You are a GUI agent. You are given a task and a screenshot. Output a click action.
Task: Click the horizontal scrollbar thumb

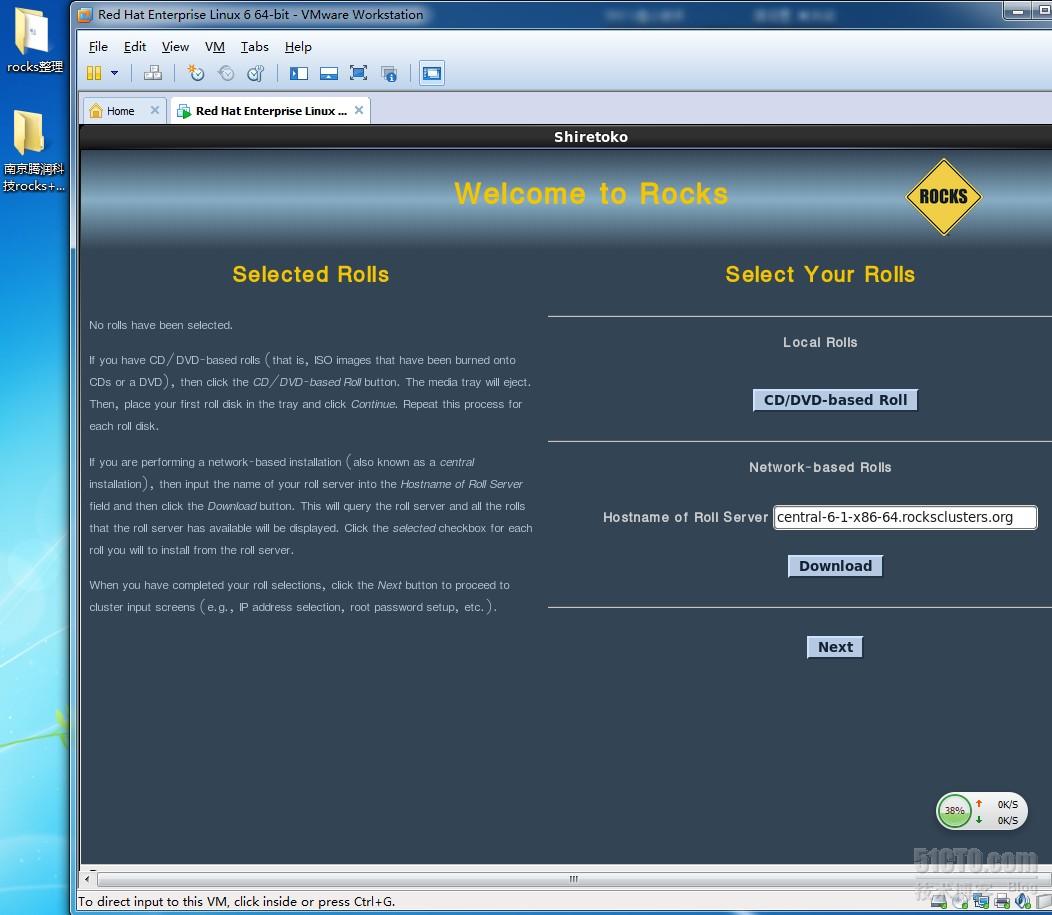coord(574,879)
